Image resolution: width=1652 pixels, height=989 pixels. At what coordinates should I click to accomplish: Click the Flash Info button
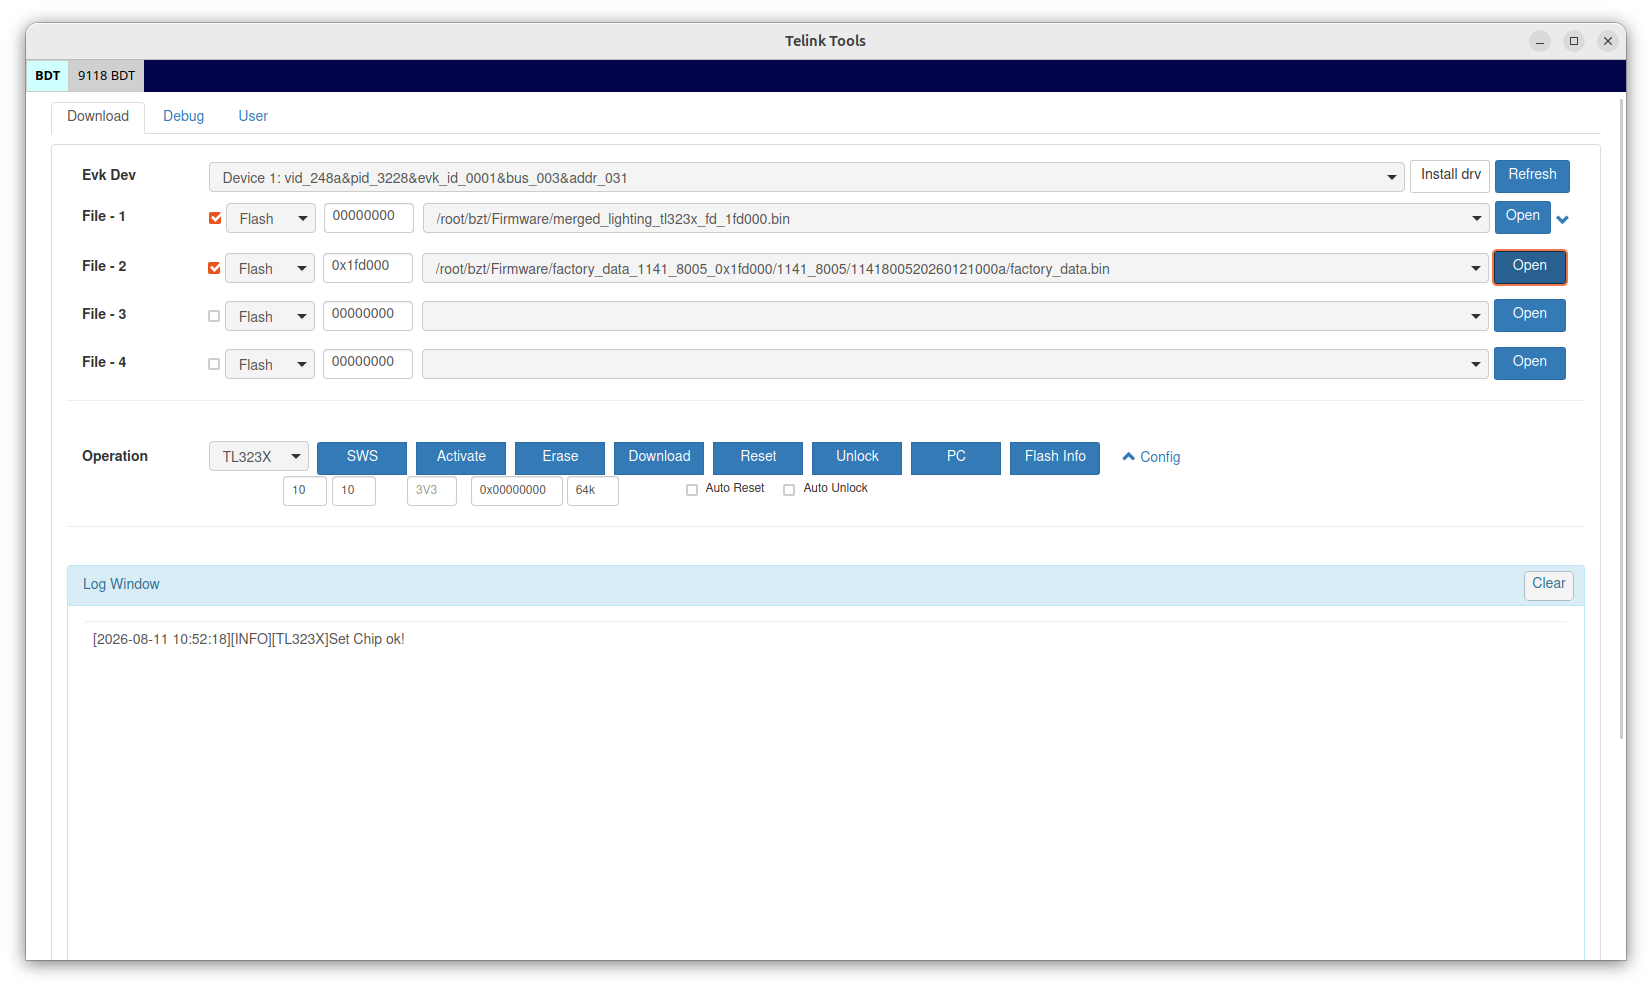pyautogui.click(x=1055, y=458)
